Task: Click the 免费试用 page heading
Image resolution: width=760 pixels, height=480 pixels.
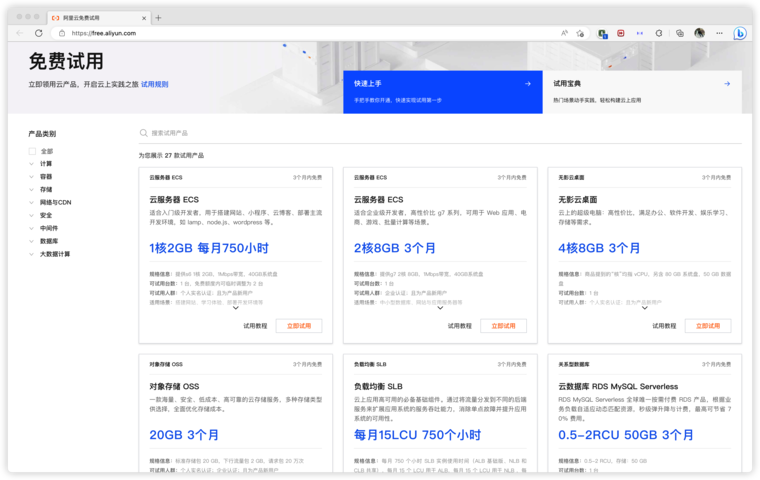Action: pyautogui.click(x=66, y=62)
